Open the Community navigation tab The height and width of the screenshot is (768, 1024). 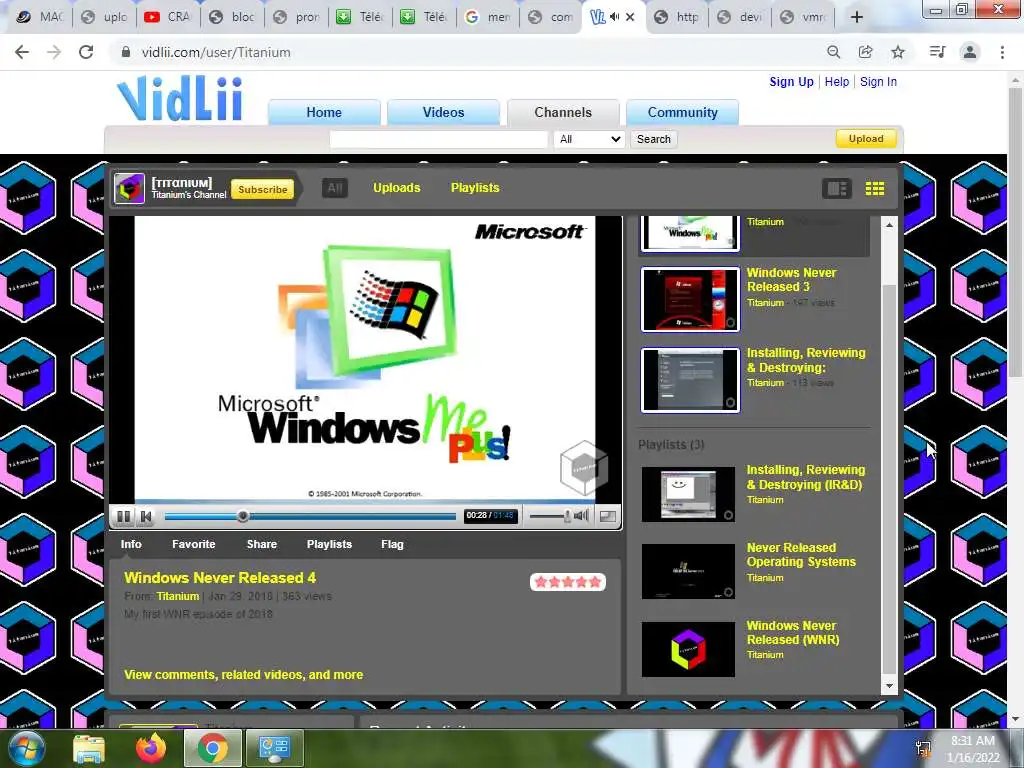point(682,112)
